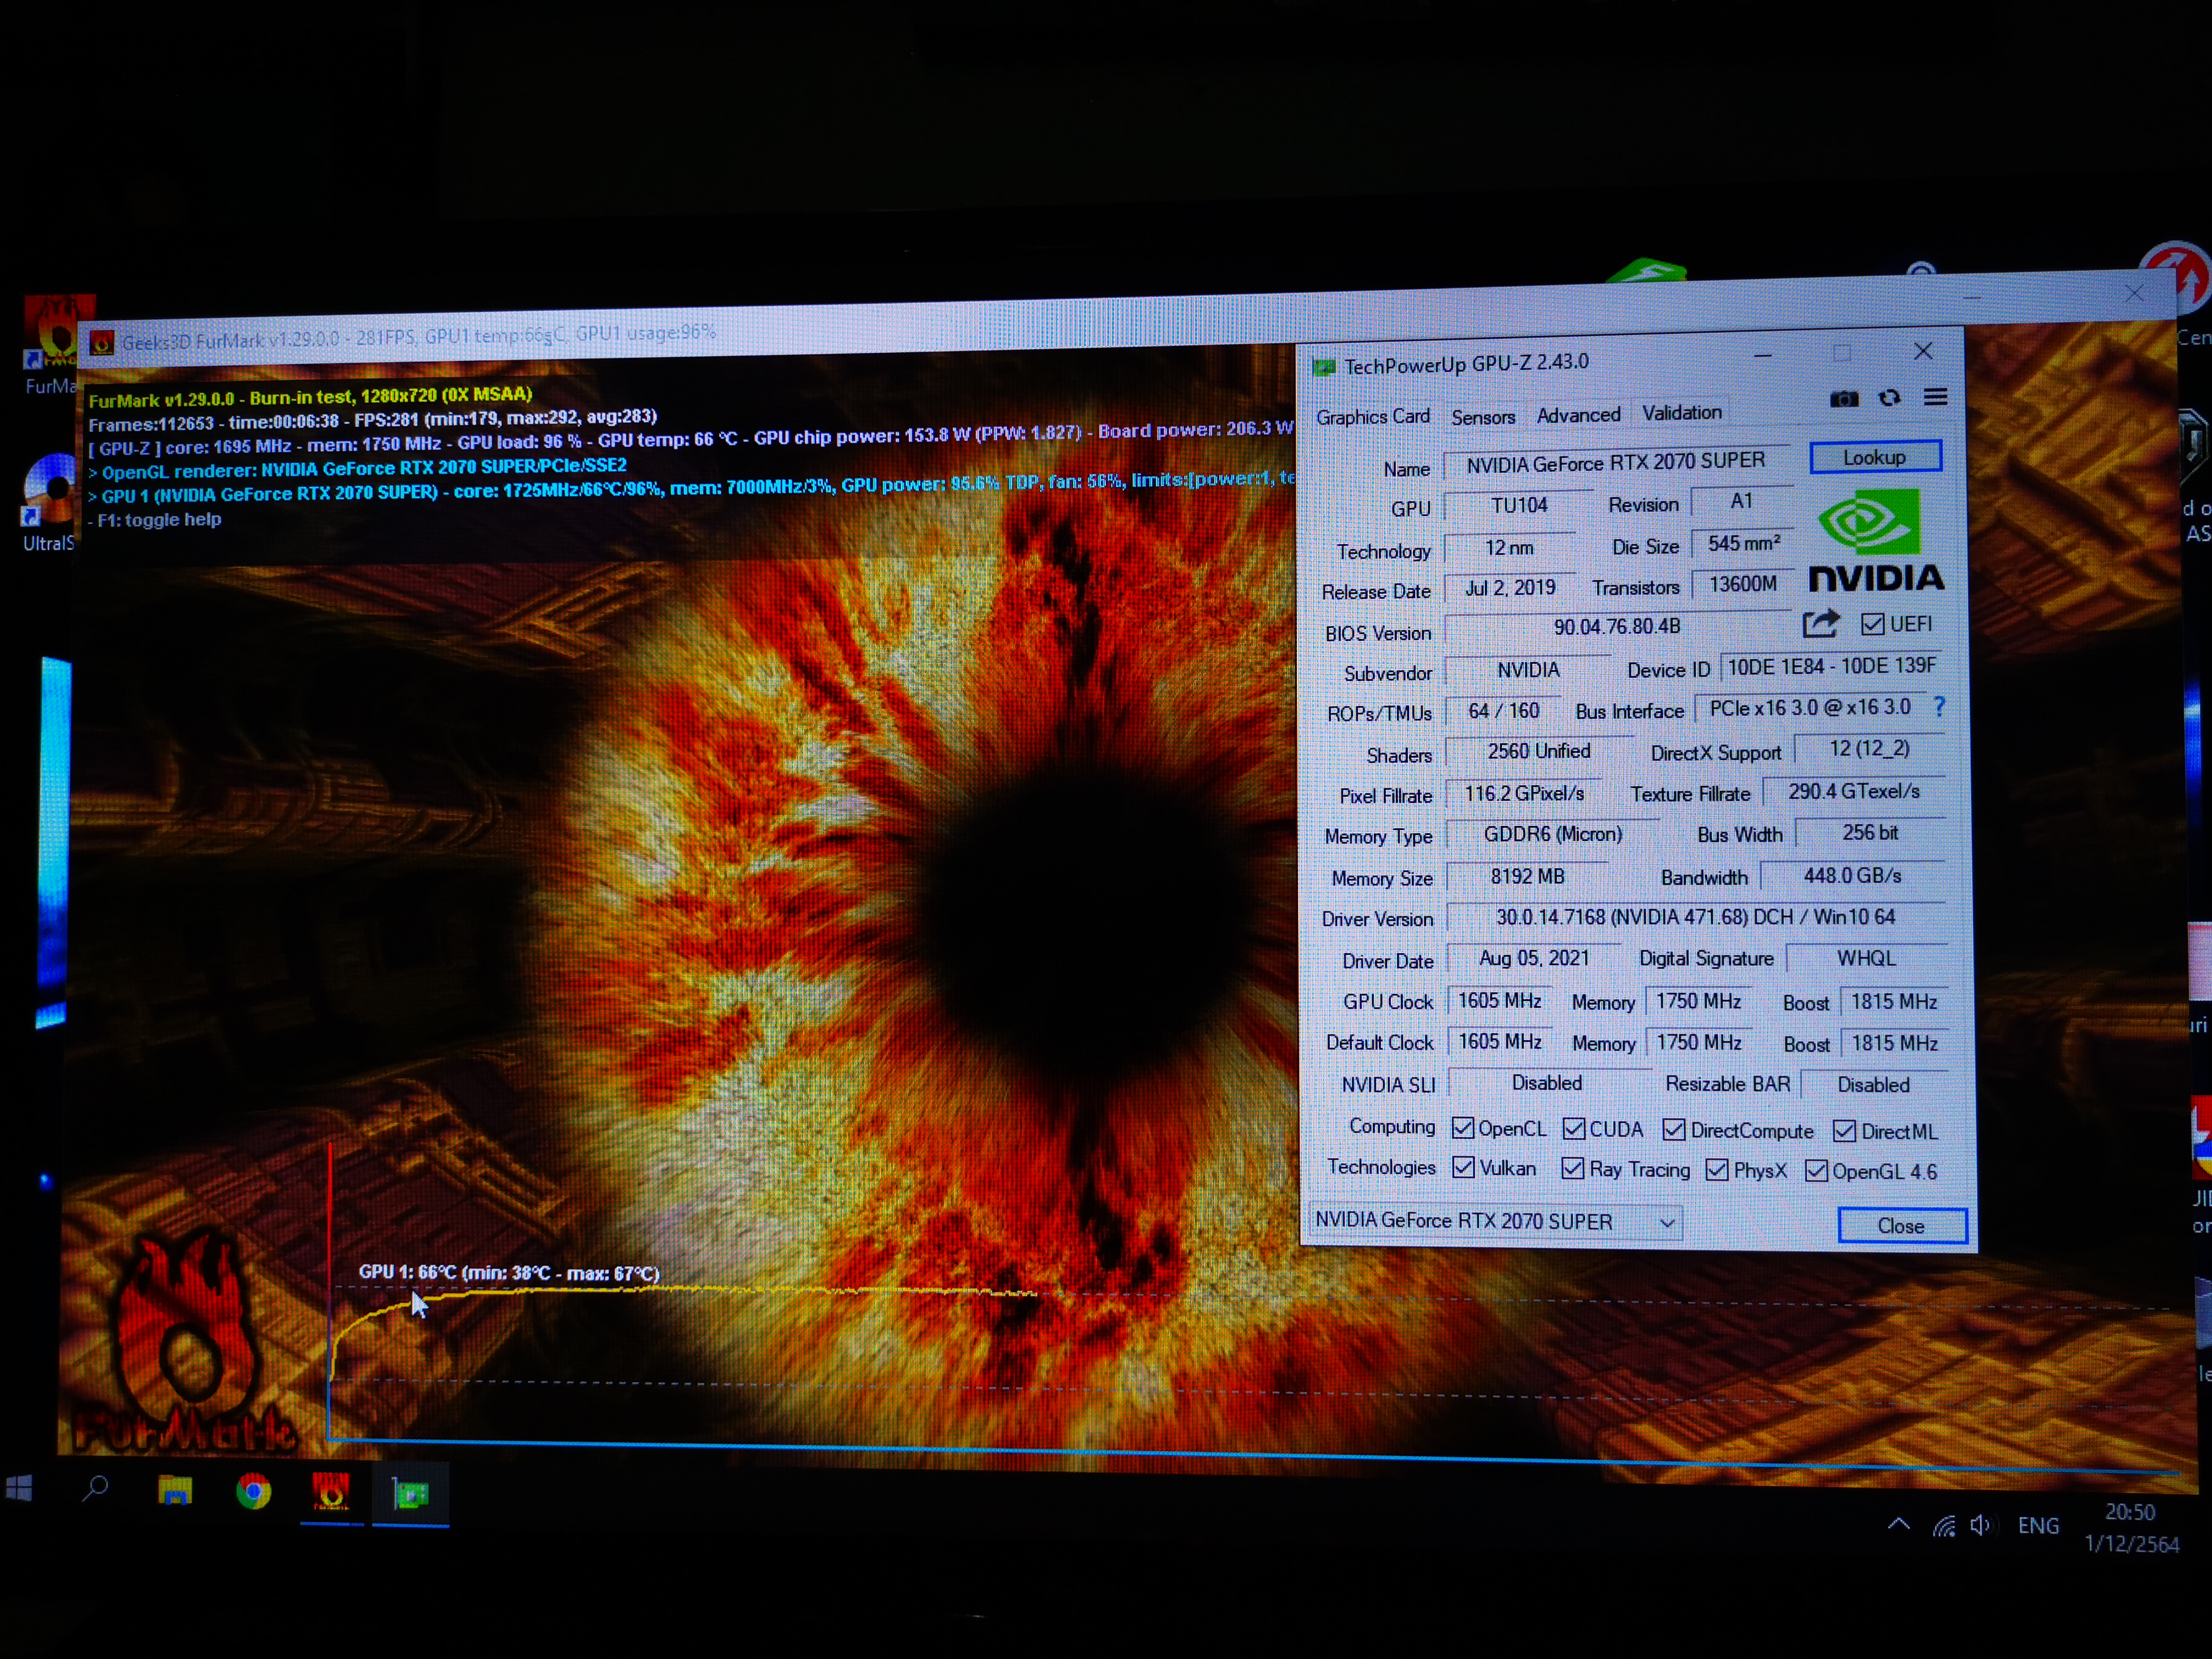Click the Wi-Fi icon in system tray
Viewport: 2212px width, 1659px height.
pyautogui.click(x=1944, y=1525)
